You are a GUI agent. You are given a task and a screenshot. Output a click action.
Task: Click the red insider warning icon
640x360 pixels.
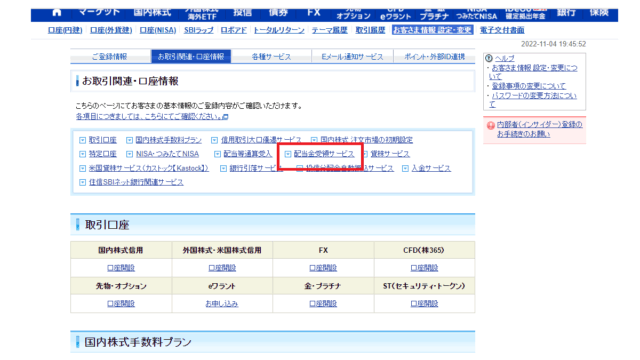pyautogui.click(x=491, y=126)
